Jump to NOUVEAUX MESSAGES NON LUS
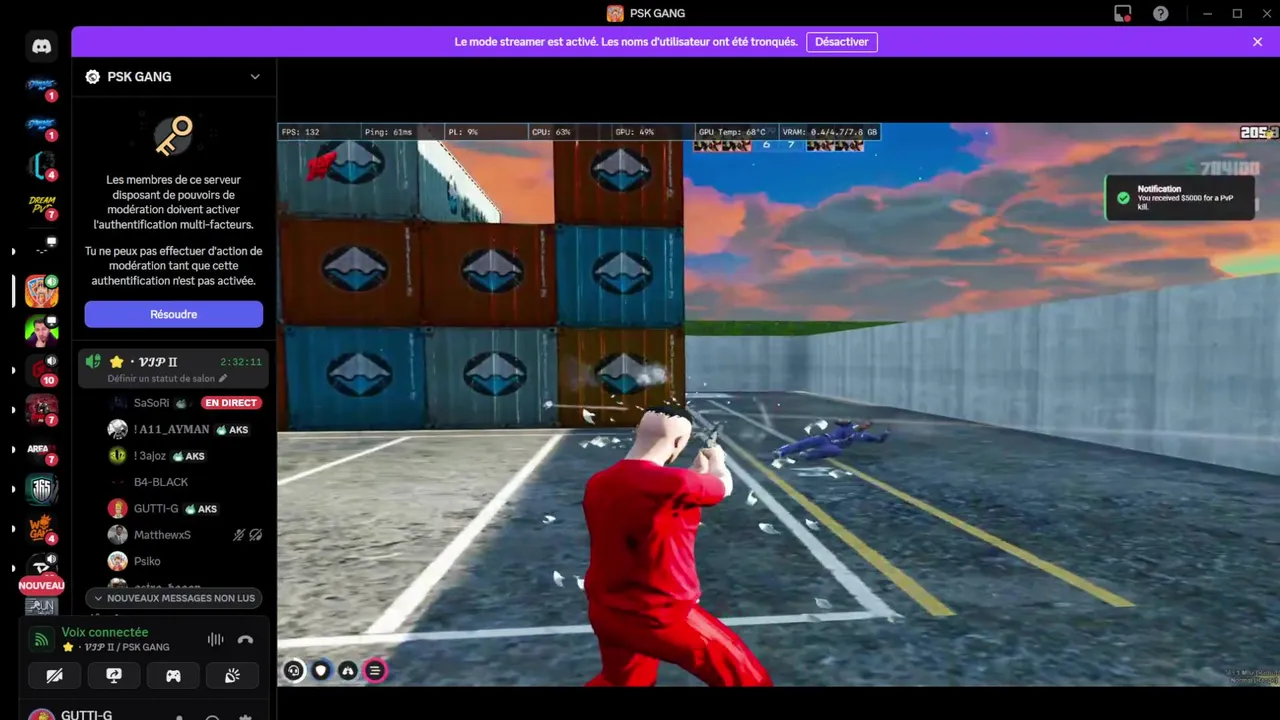Image resolution: width=1280 pixels, height=720 pixels. (x=174, y=598)
